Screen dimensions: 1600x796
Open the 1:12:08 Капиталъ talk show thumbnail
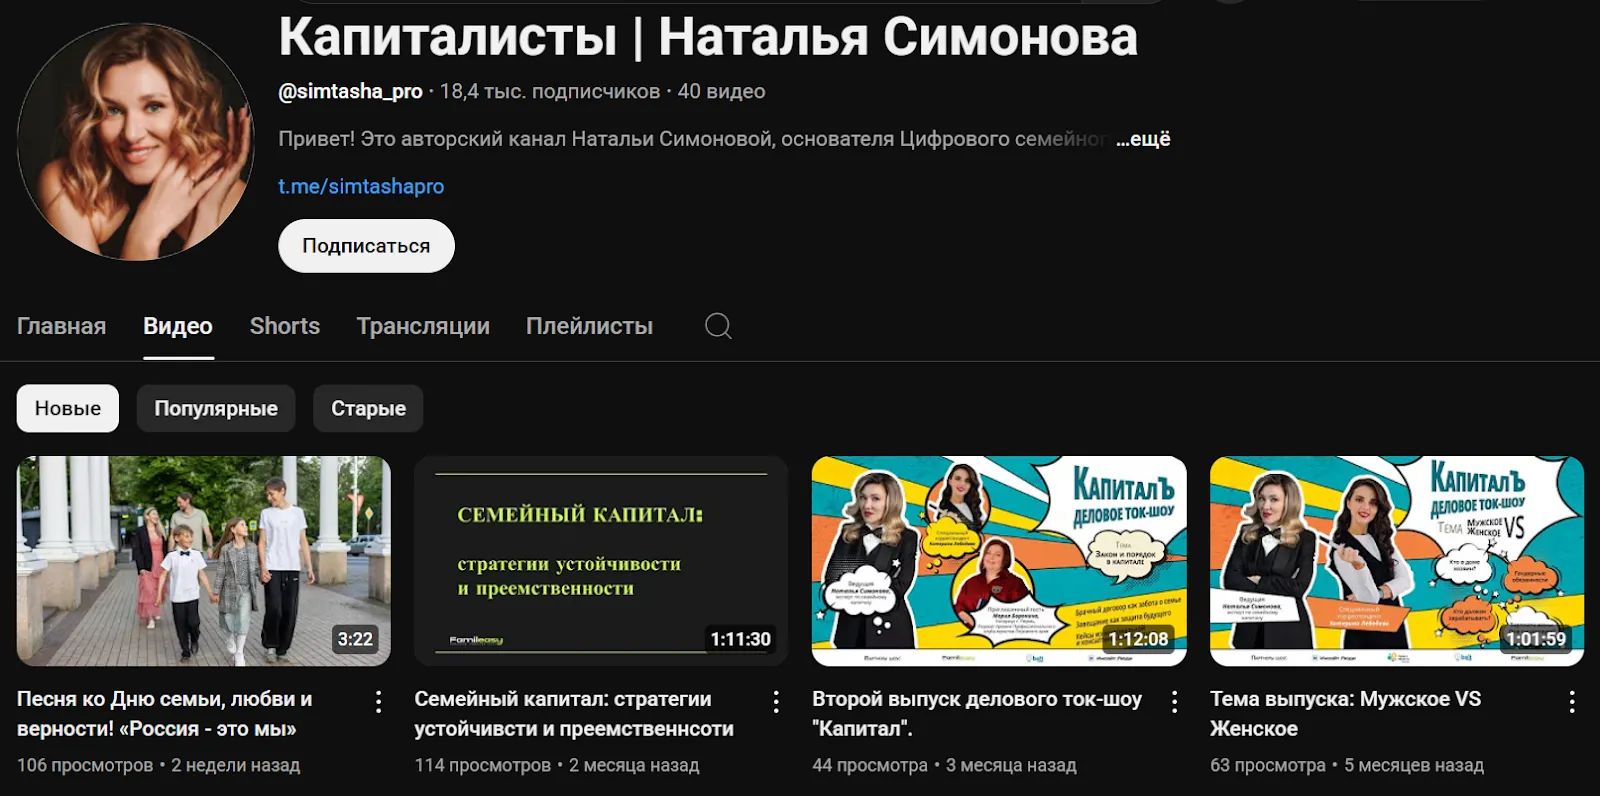click(x=999, y=561)
